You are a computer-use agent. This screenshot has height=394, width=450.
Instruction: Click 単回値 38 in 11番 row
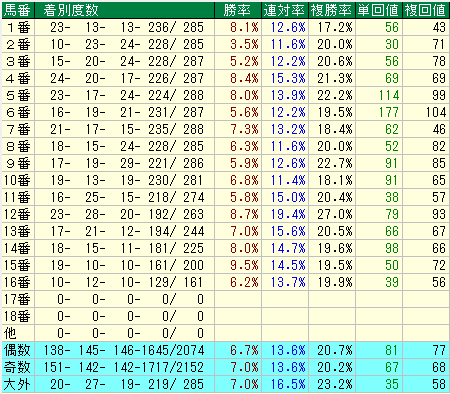pyautogui.click(x=392, y=197)
